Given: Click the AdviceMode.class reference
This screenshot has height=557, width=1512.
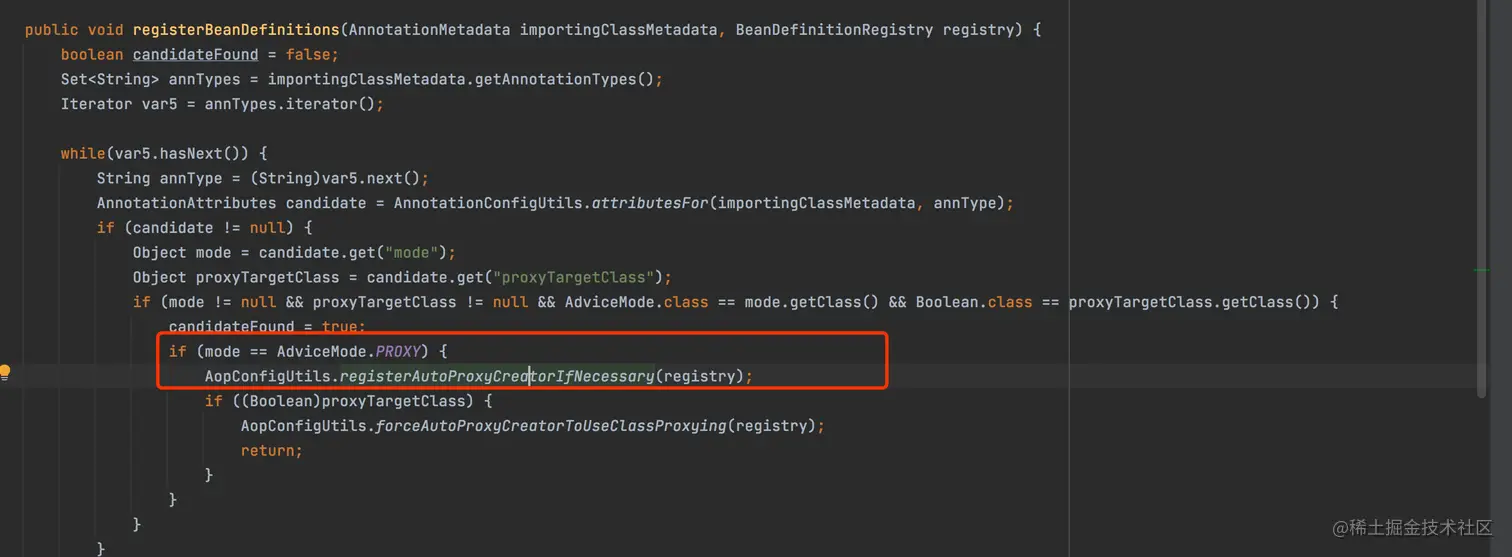Looking at the screenshot, I should pos(637,302).
